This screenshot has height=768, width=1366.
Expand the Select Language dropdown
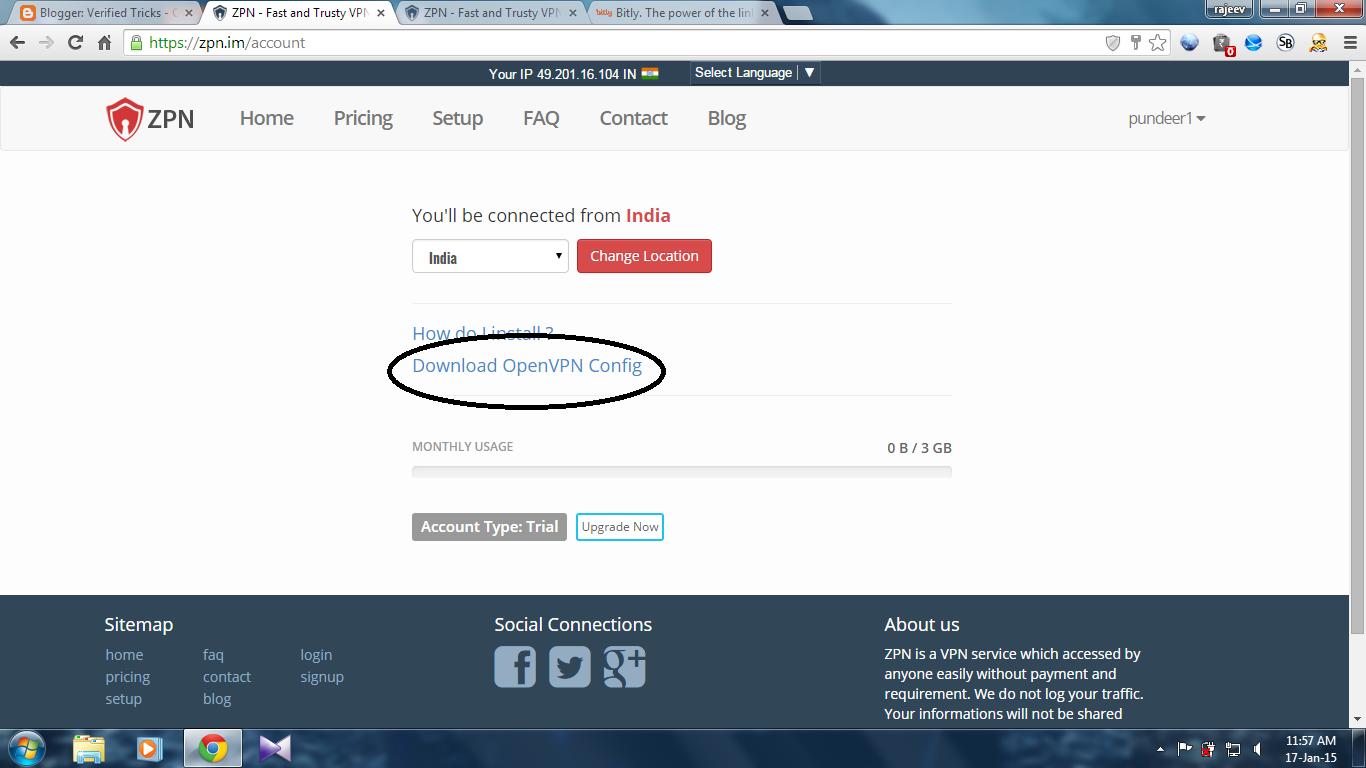[756, 73]
